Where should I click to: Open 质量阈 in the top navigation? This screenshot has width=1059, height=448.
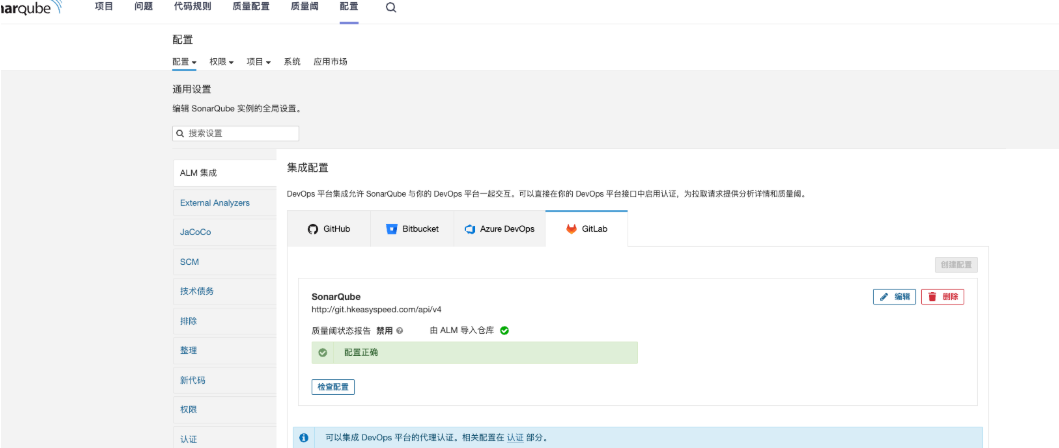point(305,7)
